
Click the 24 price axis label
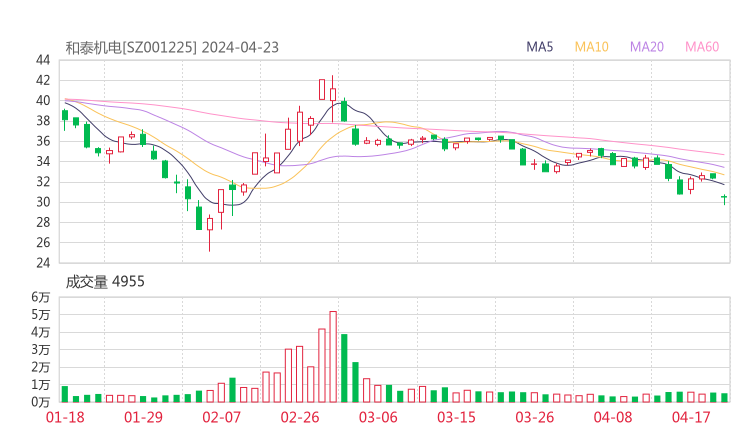(43, 263)
